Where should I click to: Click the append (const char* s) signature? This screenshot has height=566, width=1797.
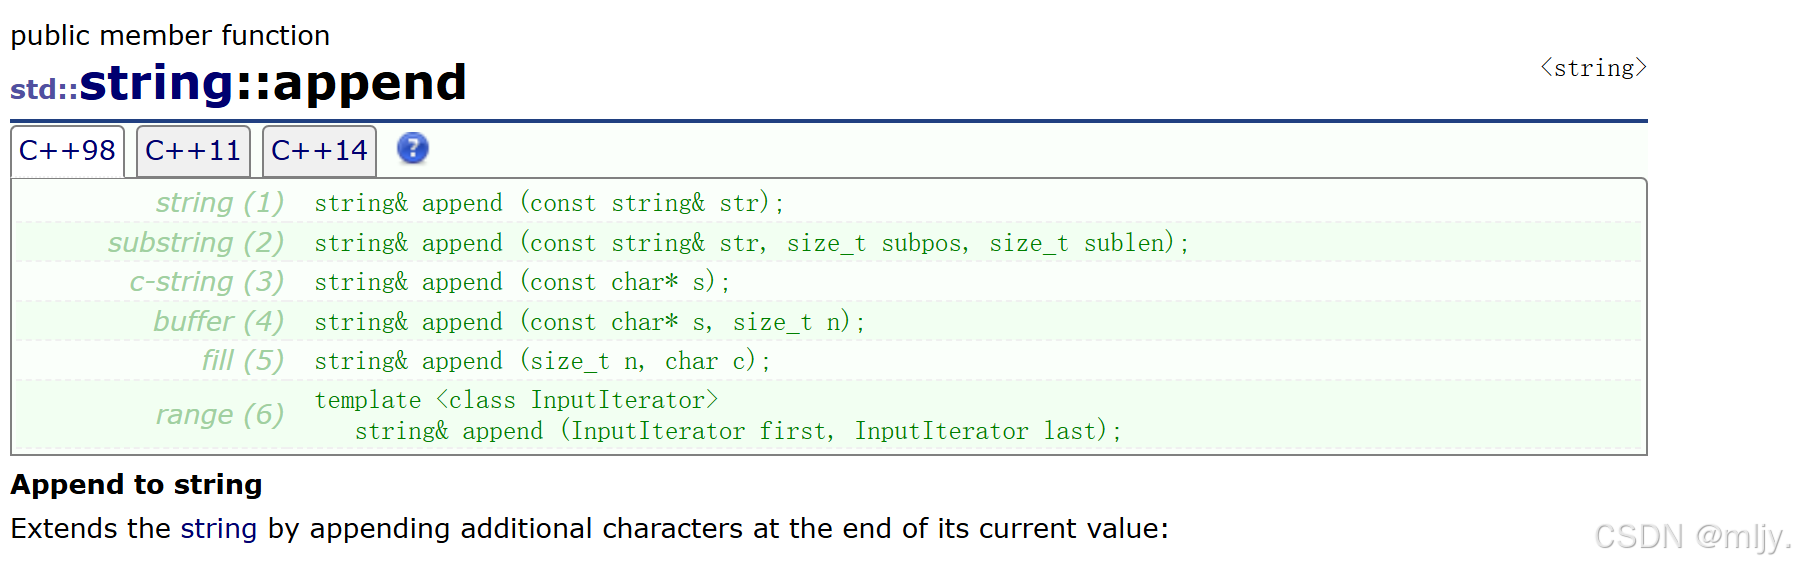[522, 282]
